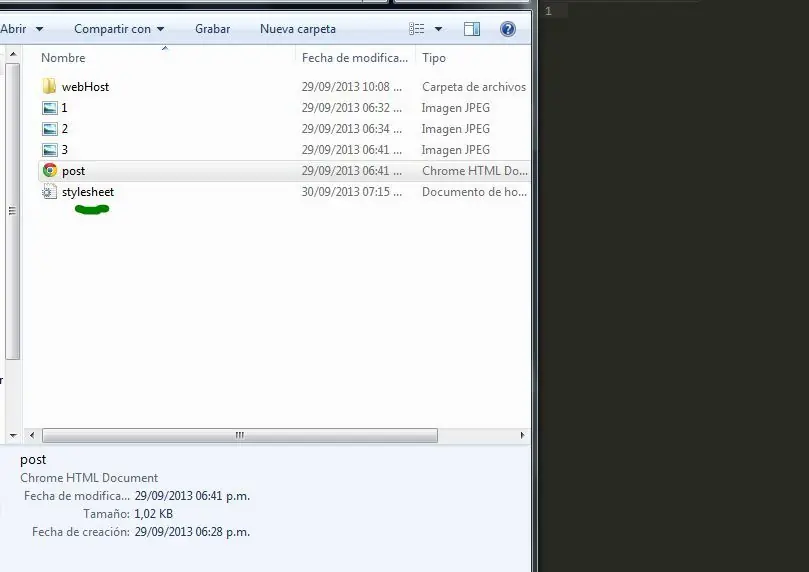The image size is (809, 572).
Task: Click the navigation pane vertical scrollbar thumb
Action: pos(13,211)
